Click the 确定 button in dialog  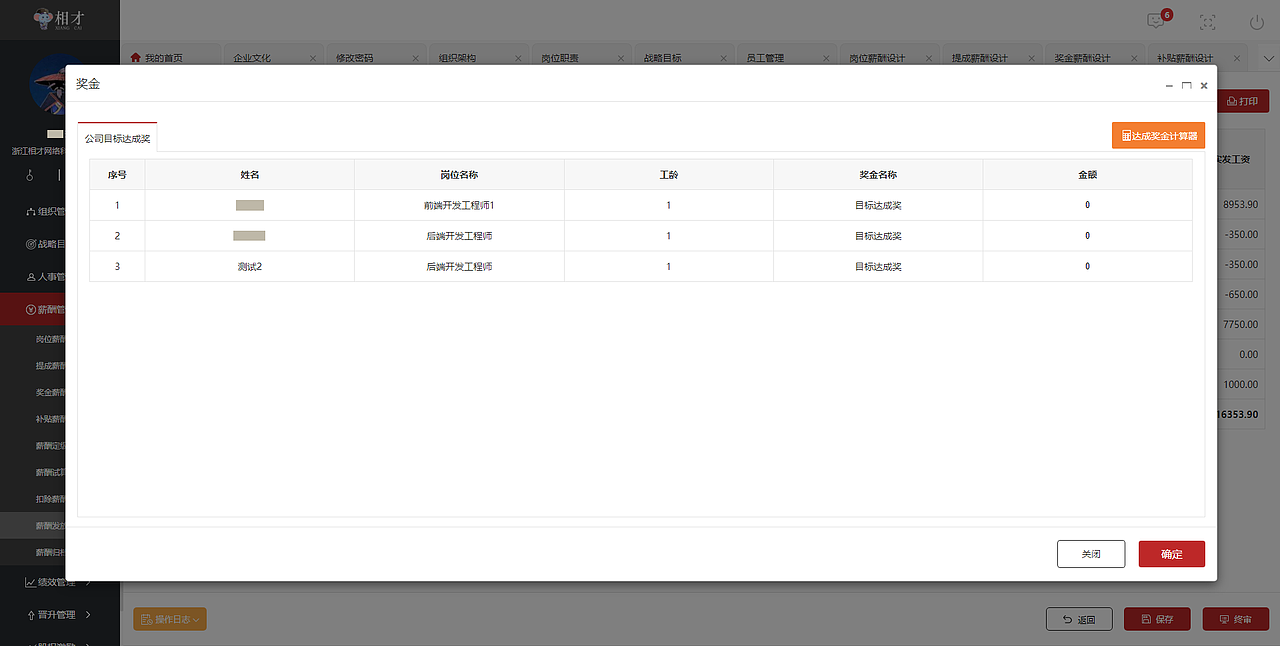(1172, 554)
